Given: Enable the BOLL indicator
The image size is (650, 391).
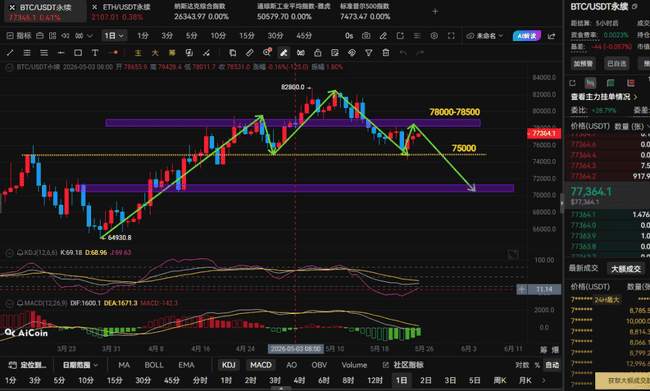Looking at the screenshot, I should (154, 365).
